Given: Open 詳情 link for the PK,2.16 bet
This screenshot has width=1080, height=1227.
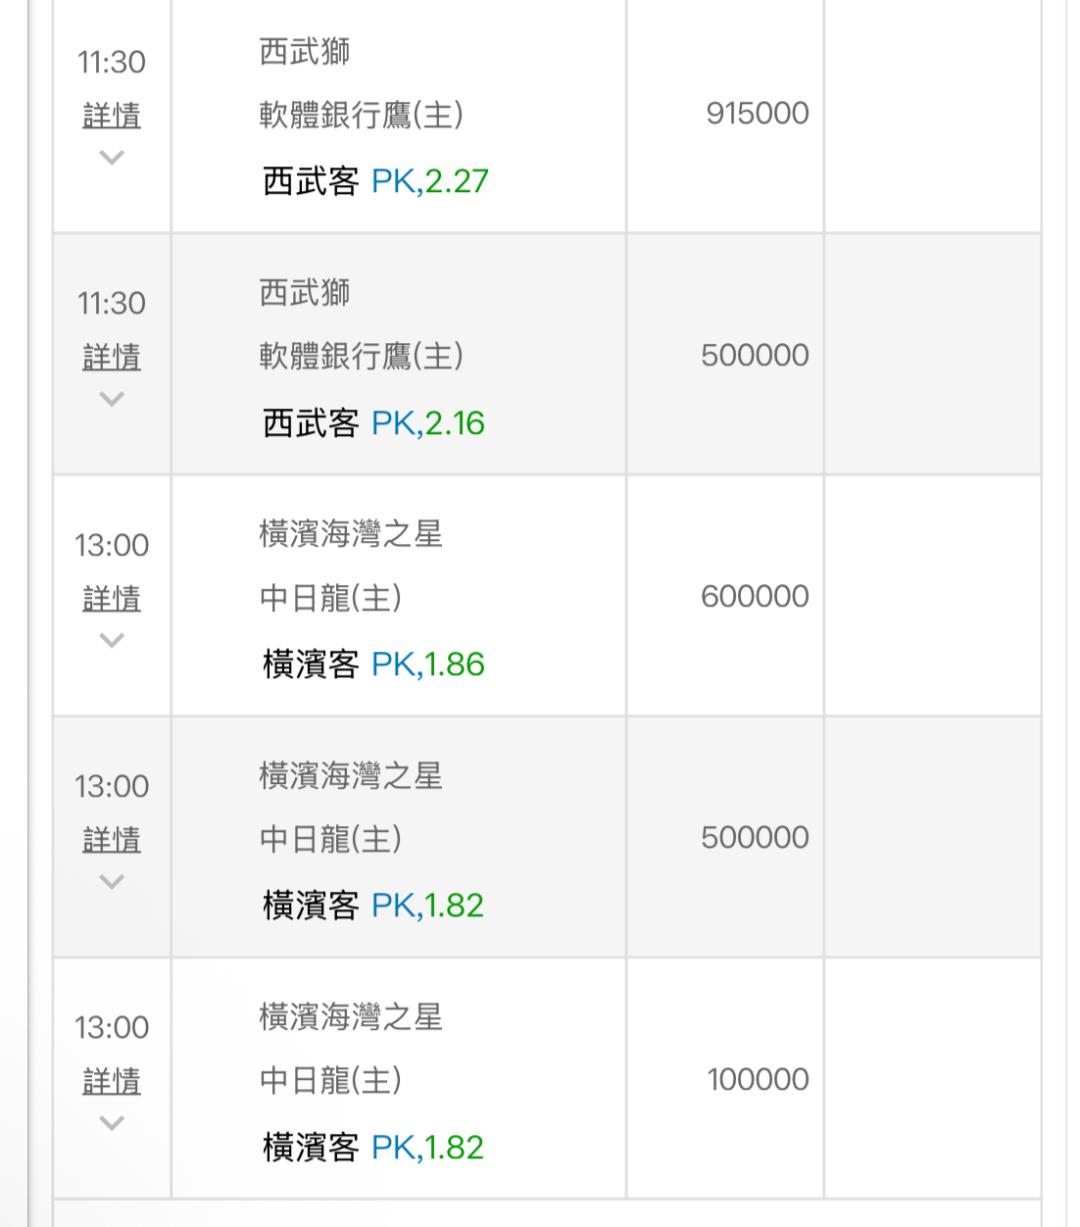Looking at the screenshot, I should (111, 357).
